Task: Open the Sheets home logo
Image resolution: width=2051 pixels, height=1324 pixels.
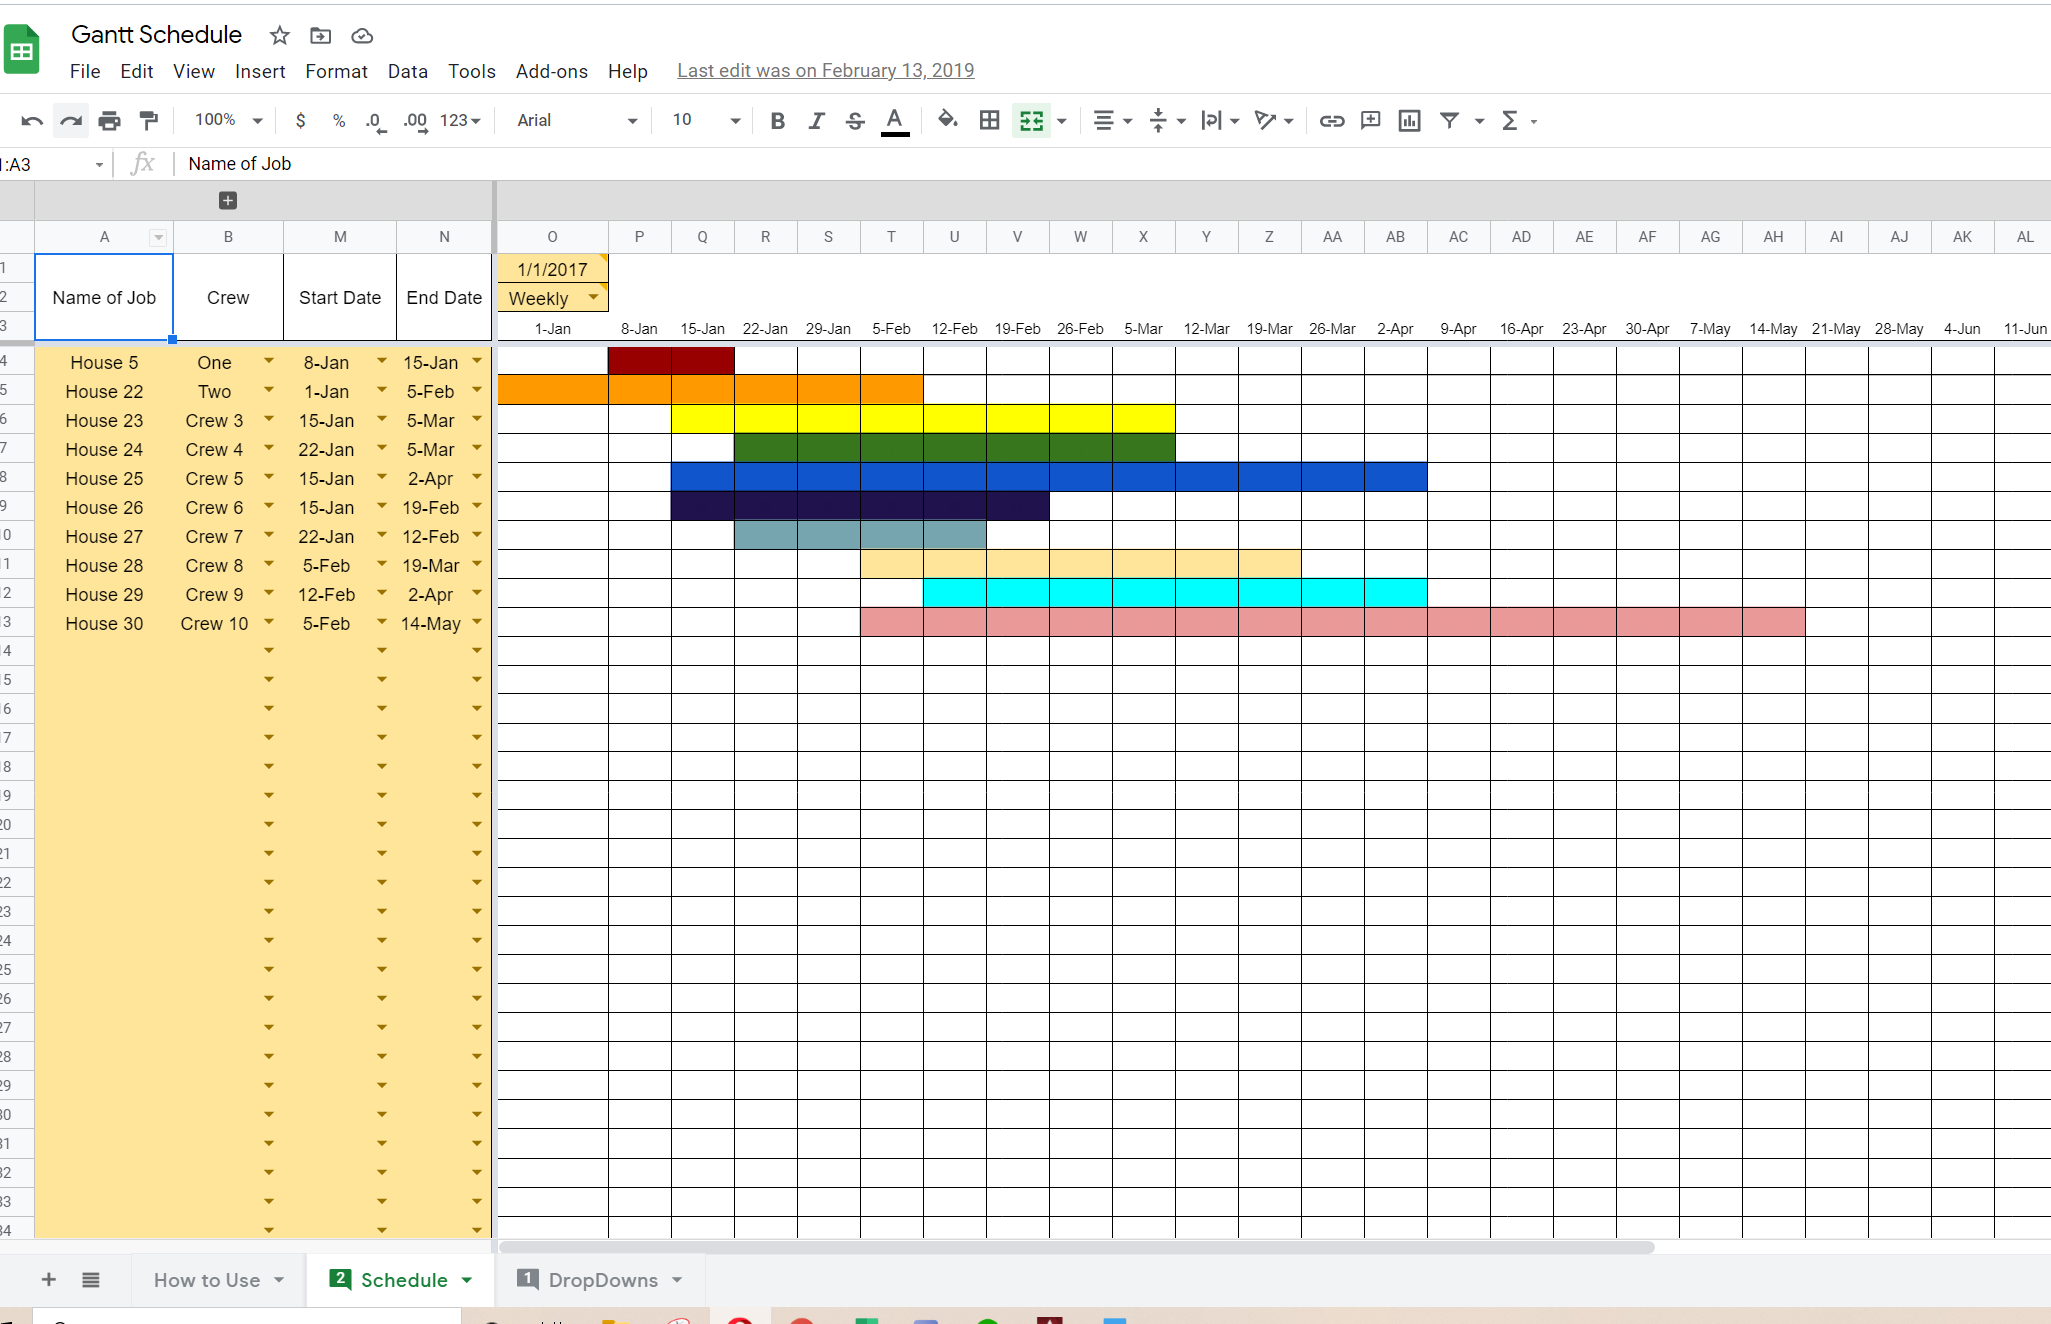Action: point(21,50)
